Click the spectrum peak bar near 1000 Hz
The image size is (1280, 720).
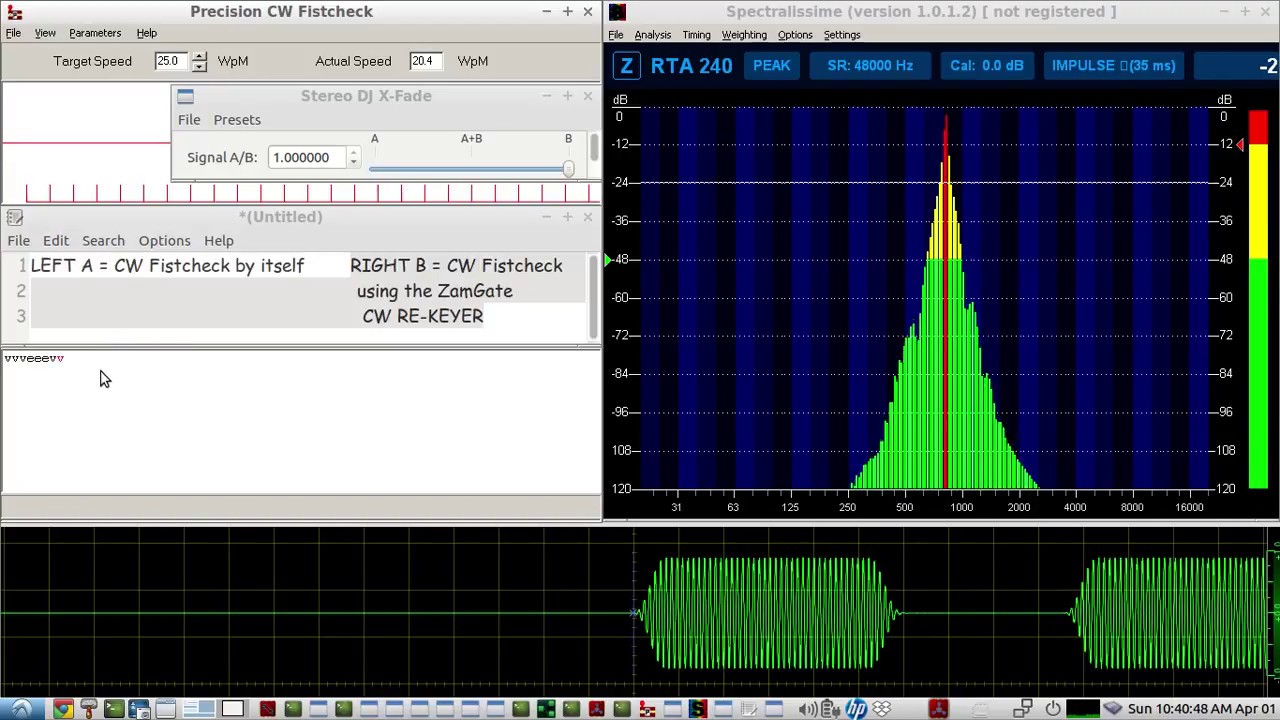tap(945, 300)
